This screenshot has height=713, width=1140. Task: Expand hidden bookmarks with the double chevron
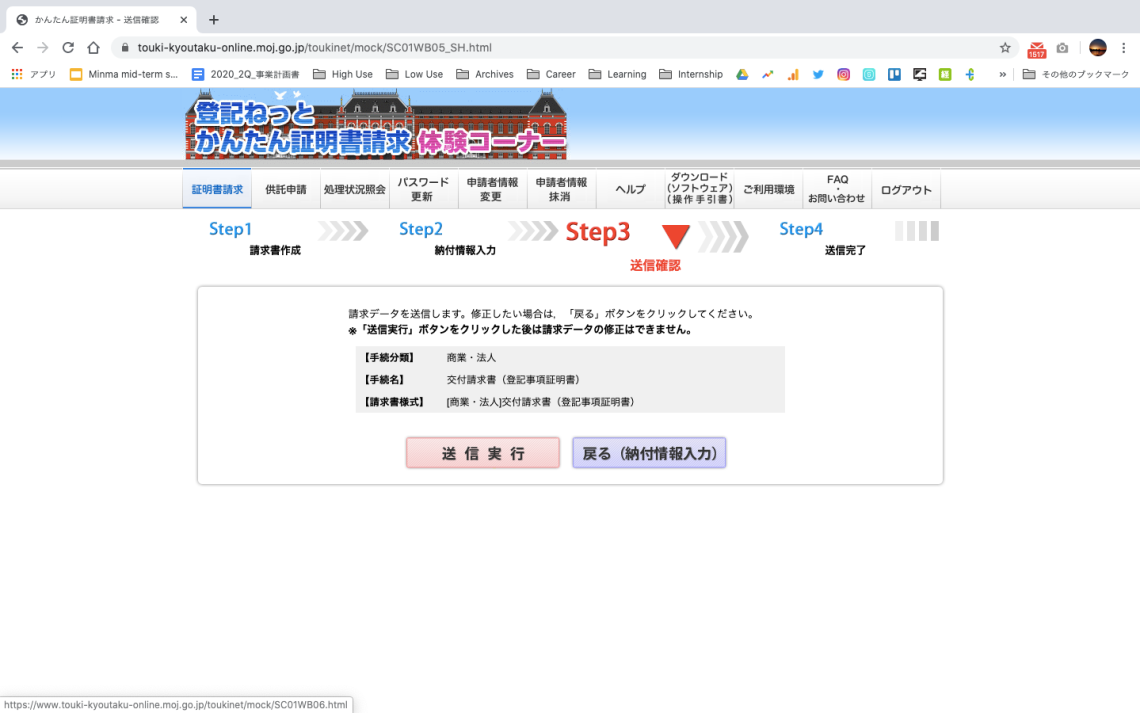click(x=1003, y=74)
